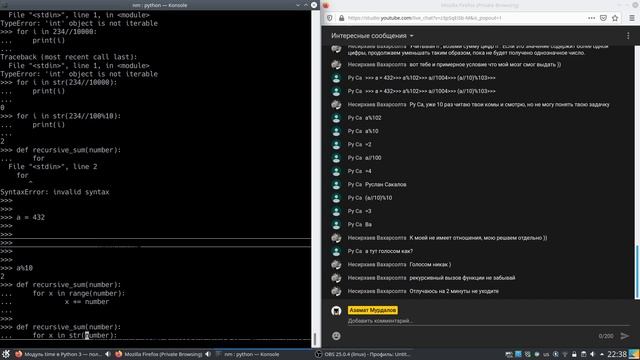
Task: Click chat message 'a//100'
Action: pyautogui.click(x=373, y=158)
